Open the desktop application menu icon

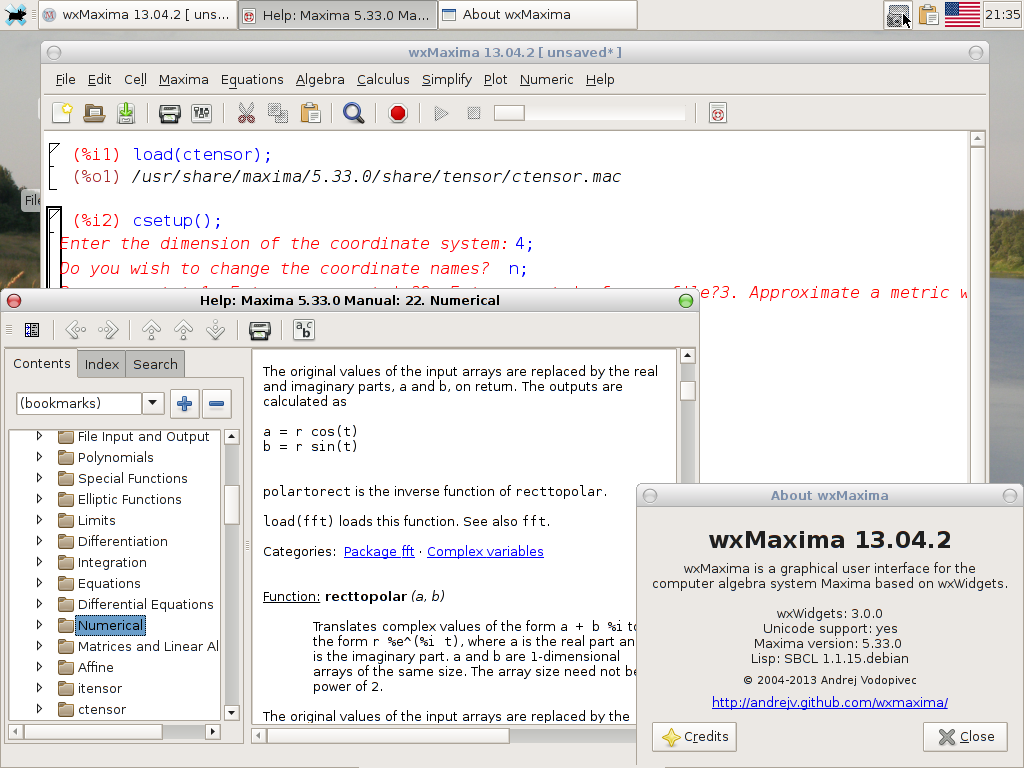click(x=15, y=14)
